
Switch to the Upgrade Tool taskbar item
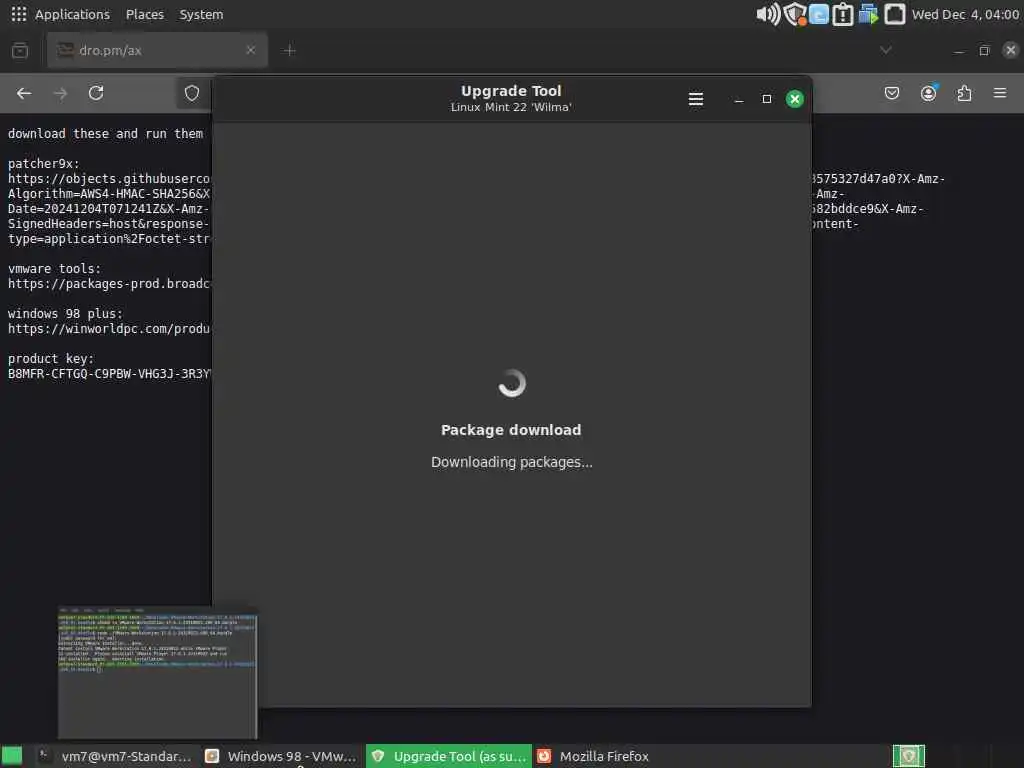click(x=449, y=756)
